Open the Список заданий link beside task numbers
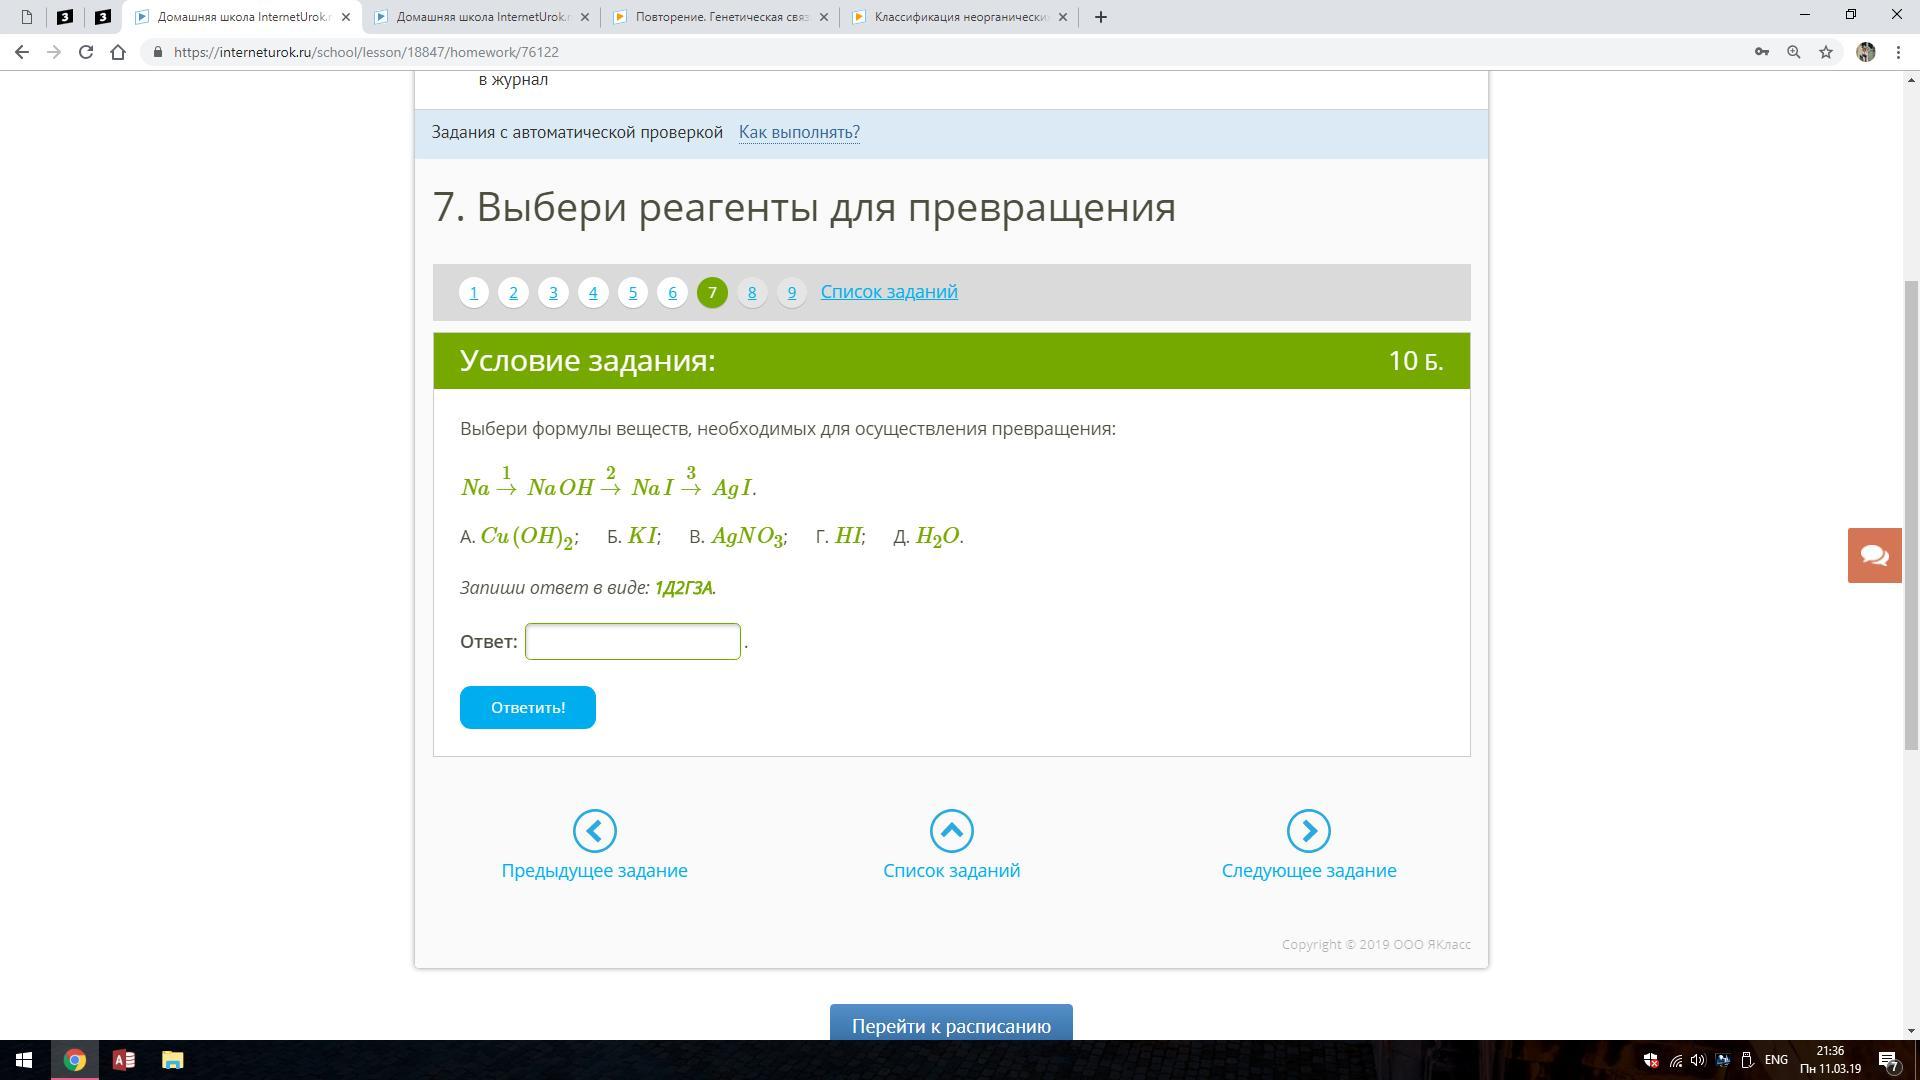Image resolution: width=1920 pixels, height=1080 pixels. (x=889, y=292)
